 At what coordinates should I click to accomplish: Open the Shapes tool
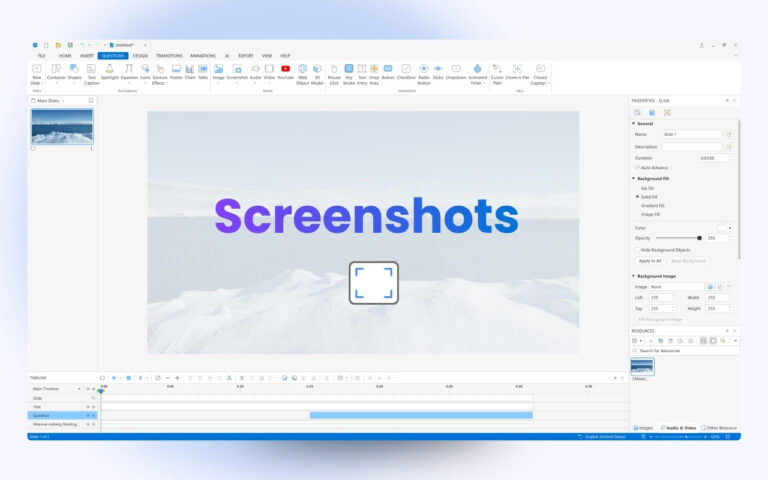pos(74,72)
